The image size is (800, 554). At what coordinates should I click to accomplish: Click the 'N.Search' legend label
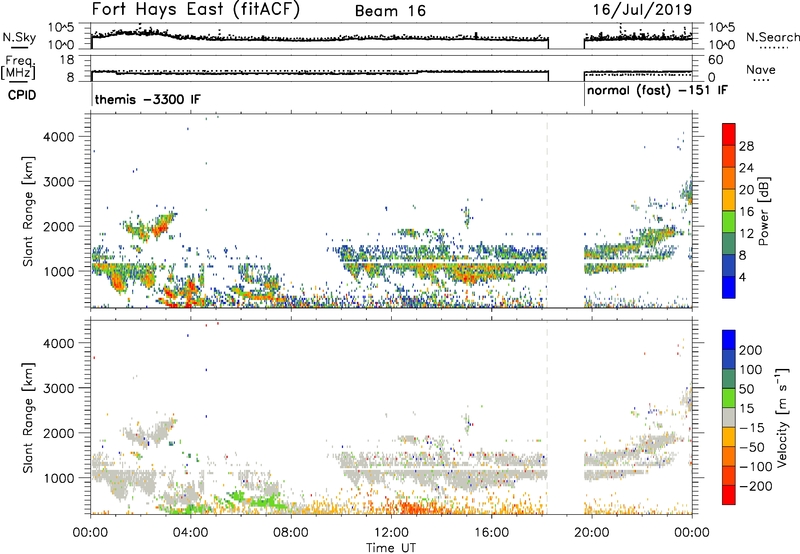coord(772,37)
